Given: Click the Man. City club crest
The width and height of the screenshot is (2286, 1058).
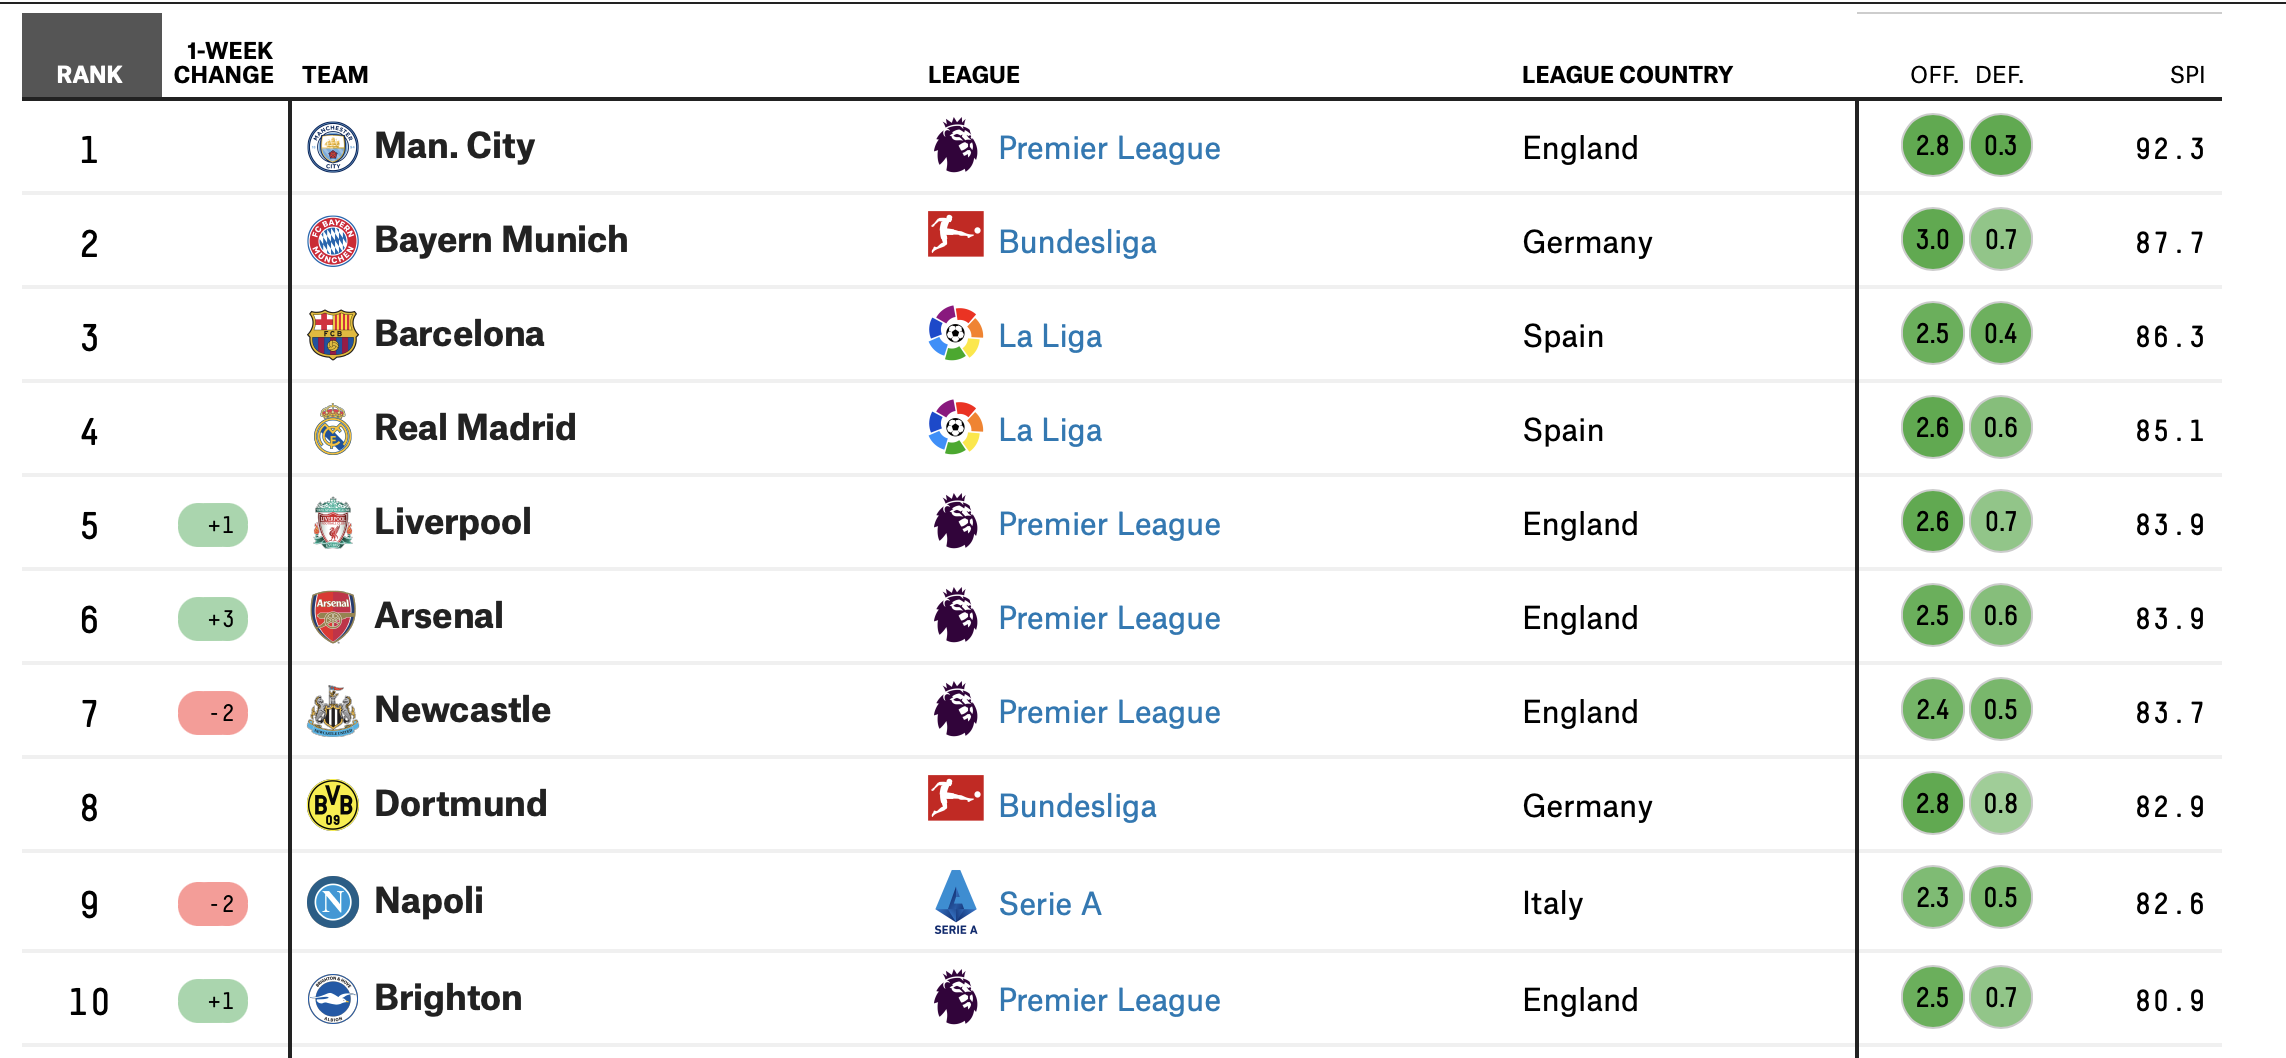Looking at the screenshot, I should point(333,147).
